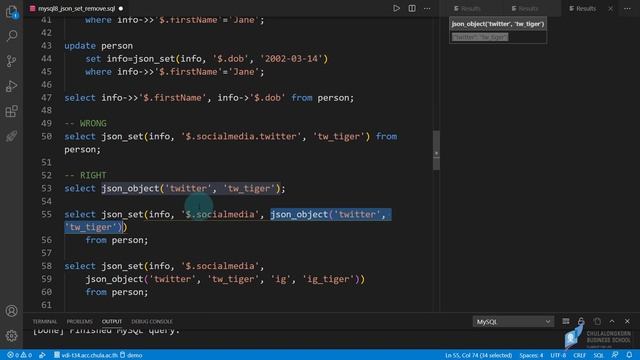The width and height of the screenshot is (640, 360).
Task: Switch to the first Results tab
Action: click(x=467, y=8)
